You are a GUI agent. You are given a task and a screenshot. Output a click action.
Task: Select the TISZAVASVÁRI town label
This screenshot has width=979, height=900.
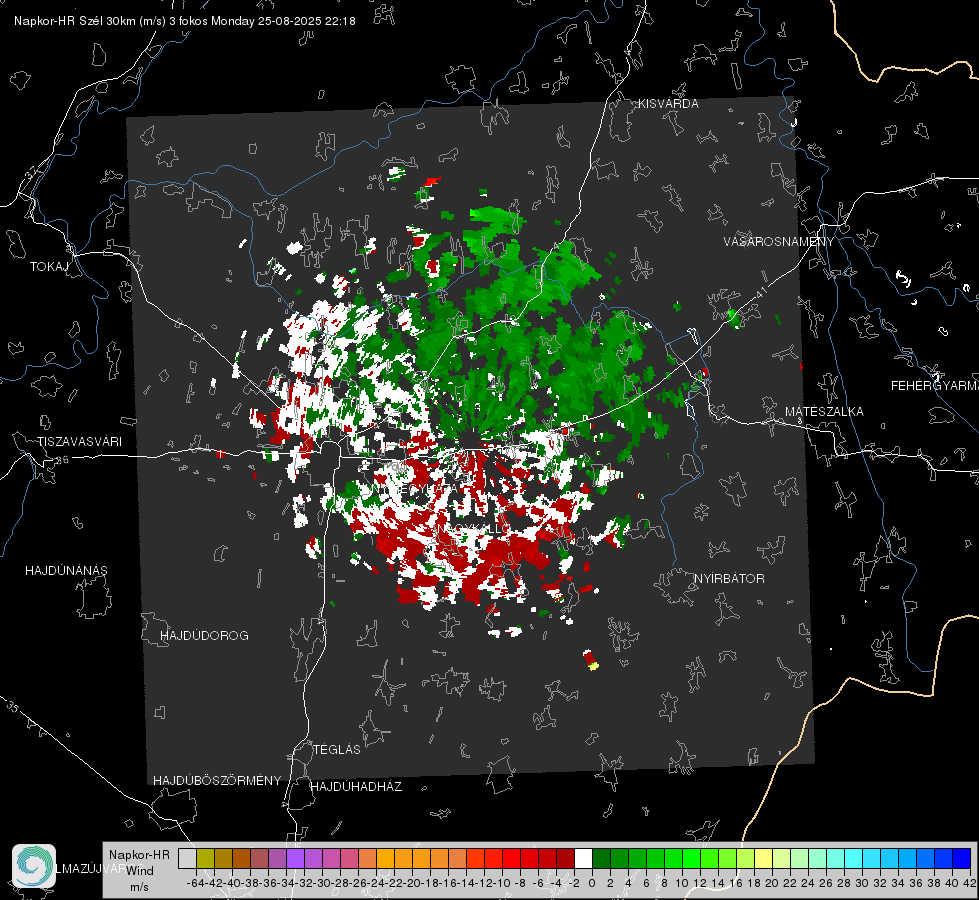point(79,442)
